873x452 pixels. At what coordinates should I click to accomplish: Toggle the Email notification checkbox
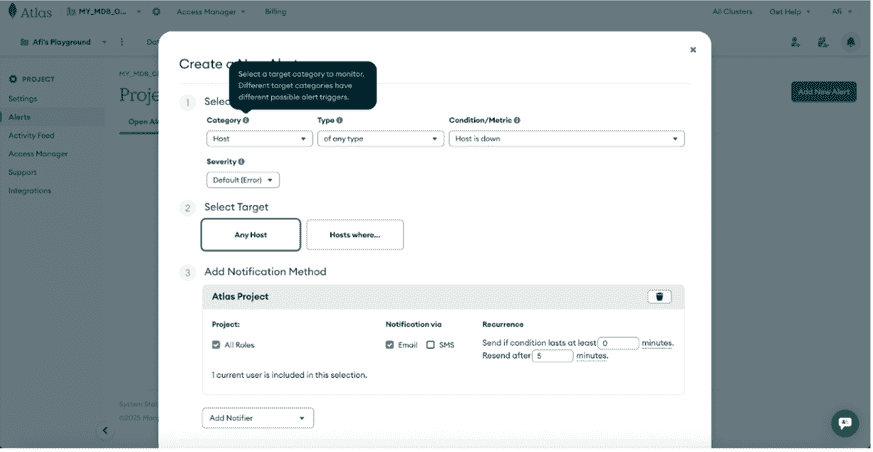pyautogui.click(x=390, y=345)
